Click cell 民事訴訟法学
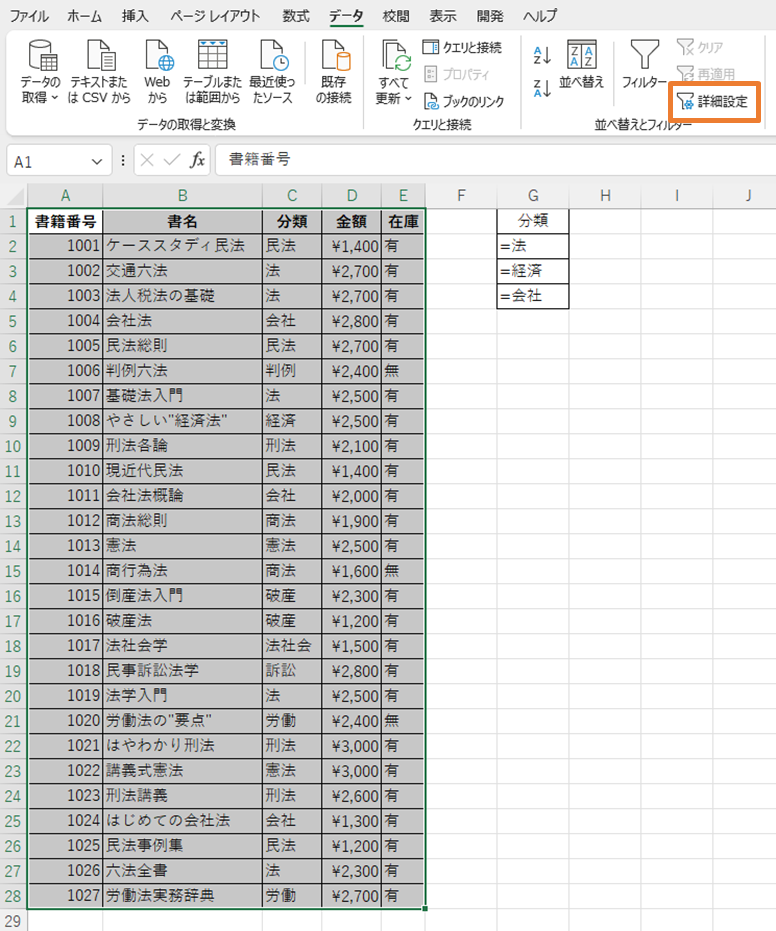Screen dimensions: 776x931 (x=183, y=670)
